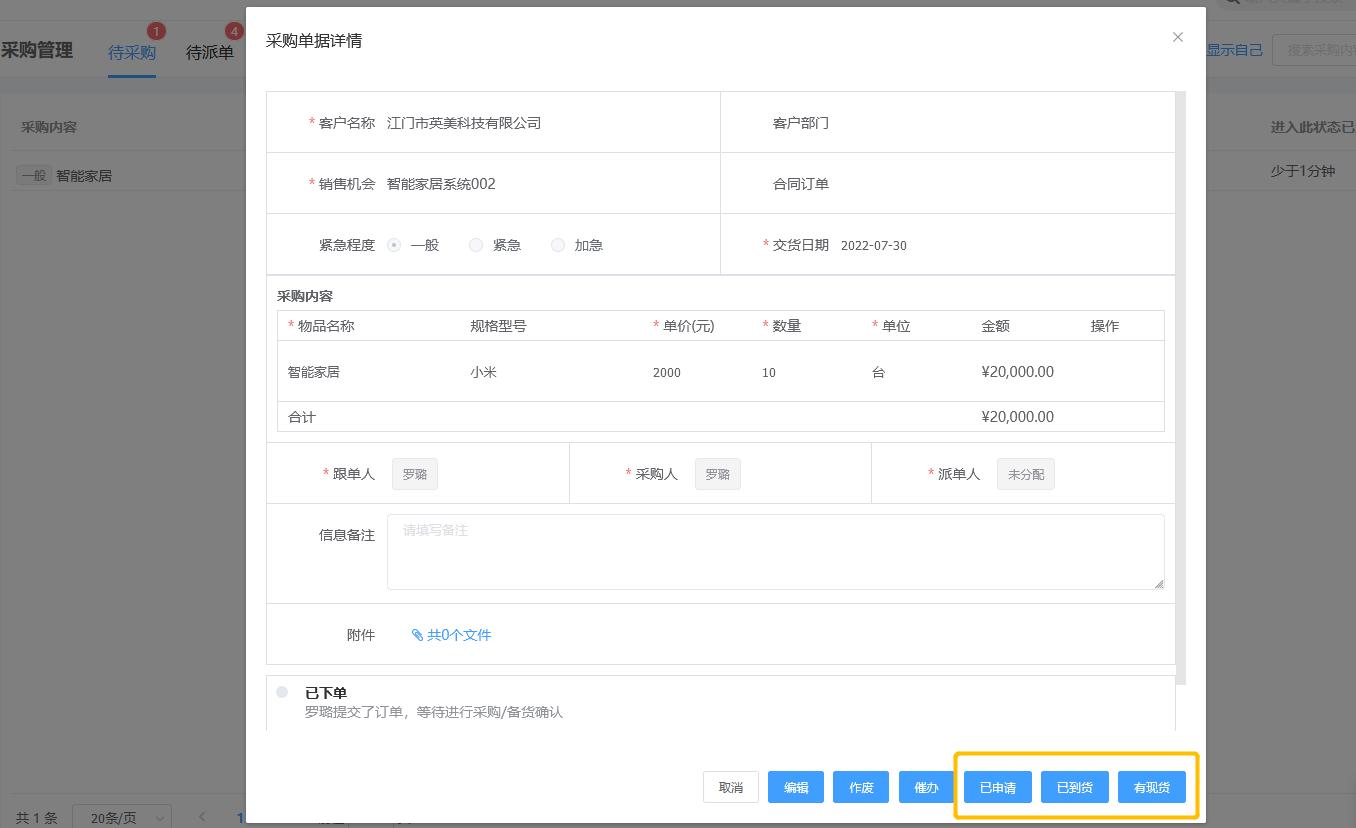Select the 紧急 urgency radio button
1356x828 pixels.
(x=476, y=245)
